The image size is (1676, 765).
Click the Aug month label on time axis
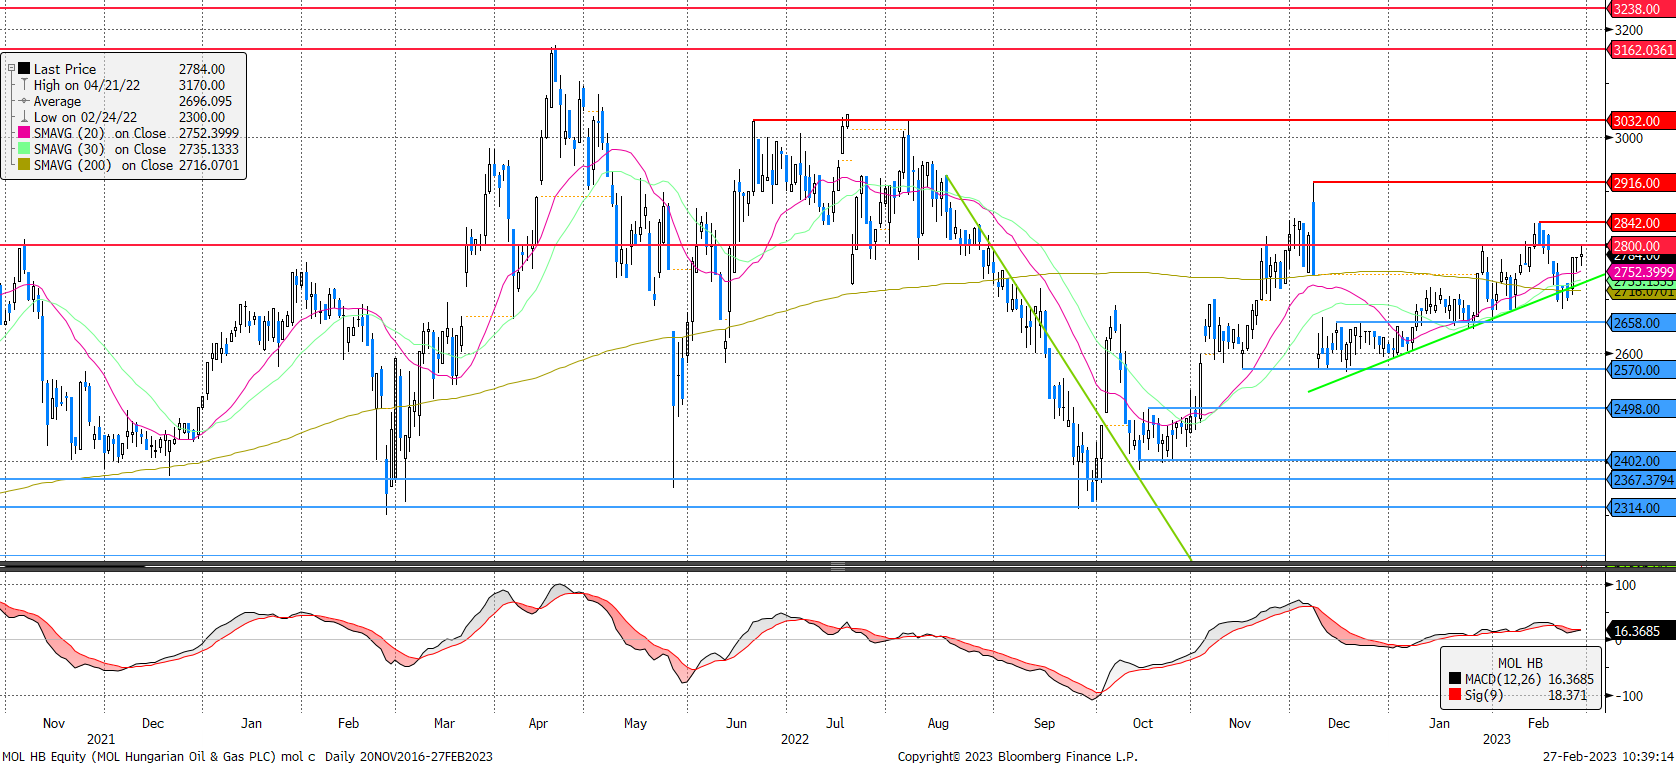coord(938,723)
